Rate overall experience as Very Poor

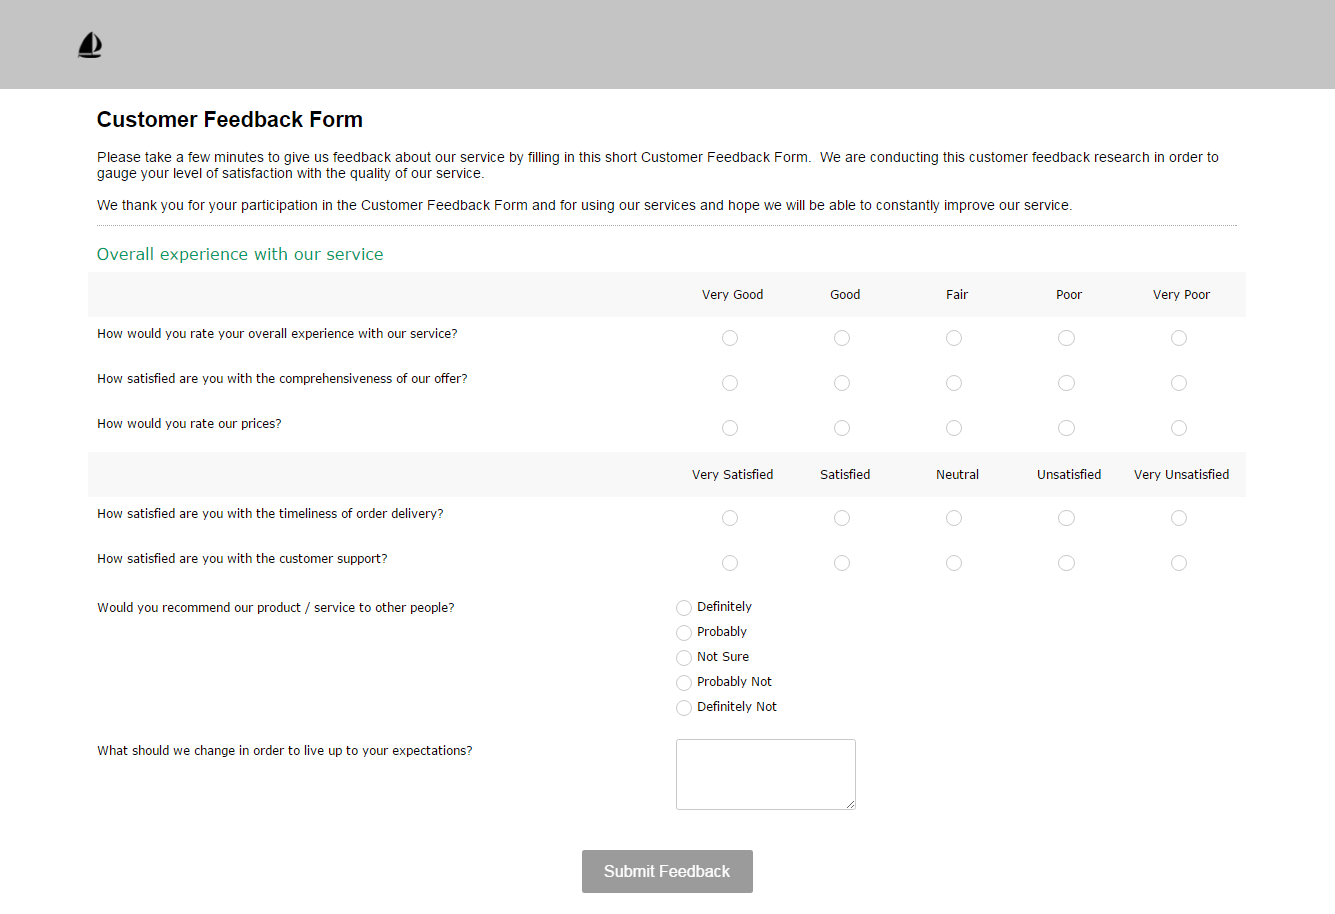(x=1179, y=338)
